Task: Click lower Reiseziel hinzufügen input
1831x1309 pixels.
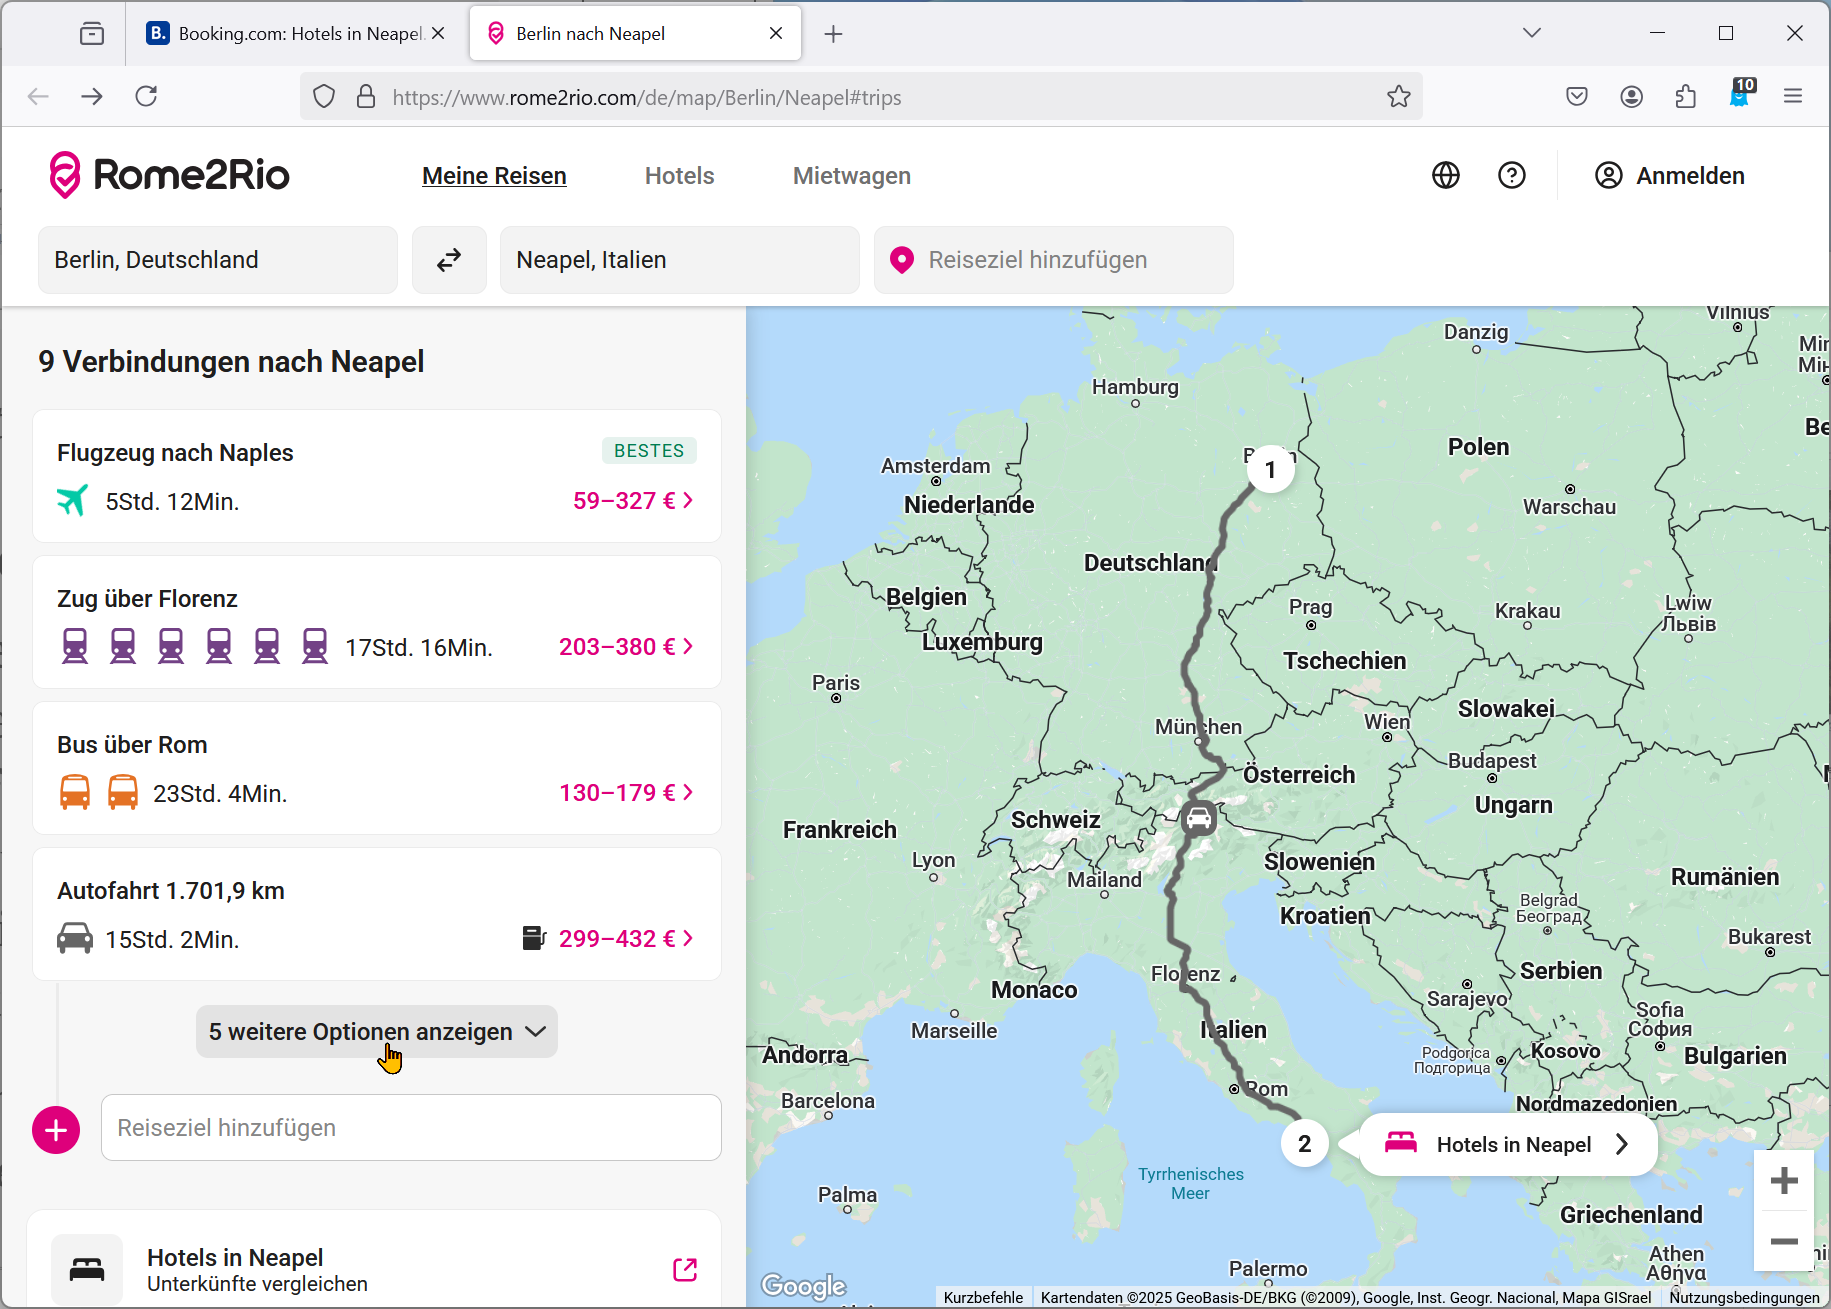Action: click(411, 1128)
